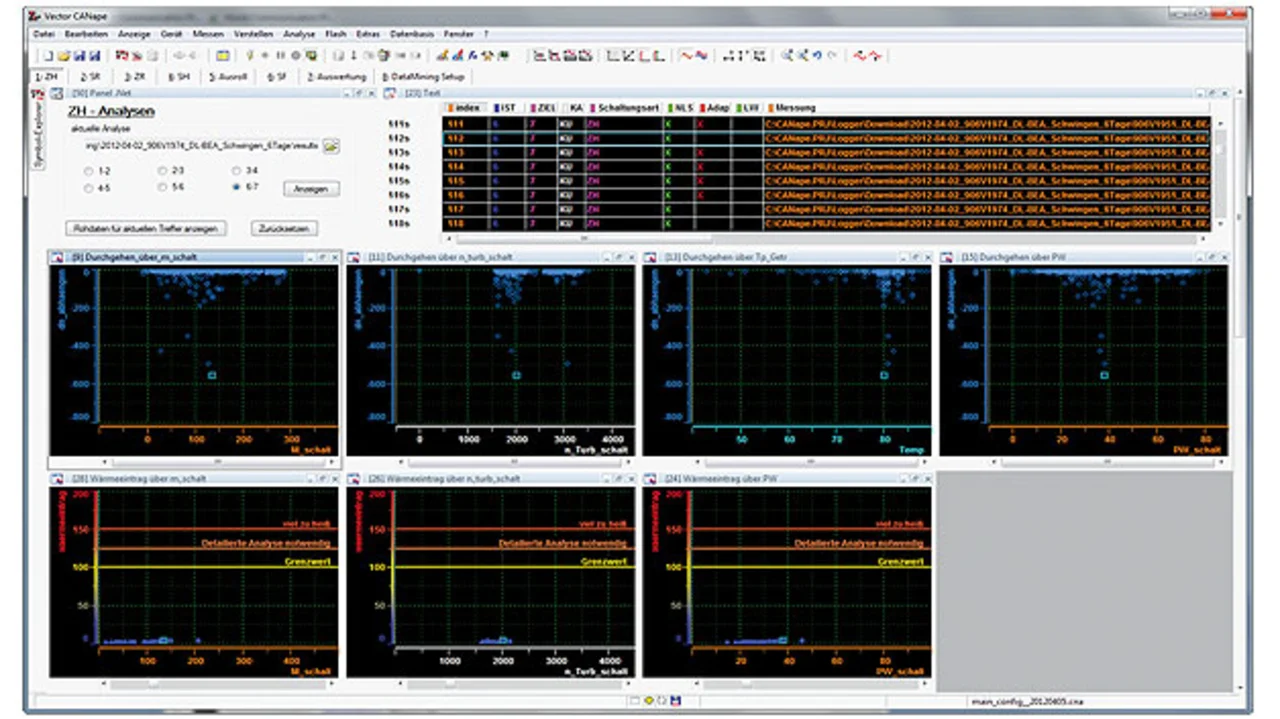The height and width of the screenshot is (719, 1280).
Task: Click the Zurücksetzen button
Action: tap(284, 228)
